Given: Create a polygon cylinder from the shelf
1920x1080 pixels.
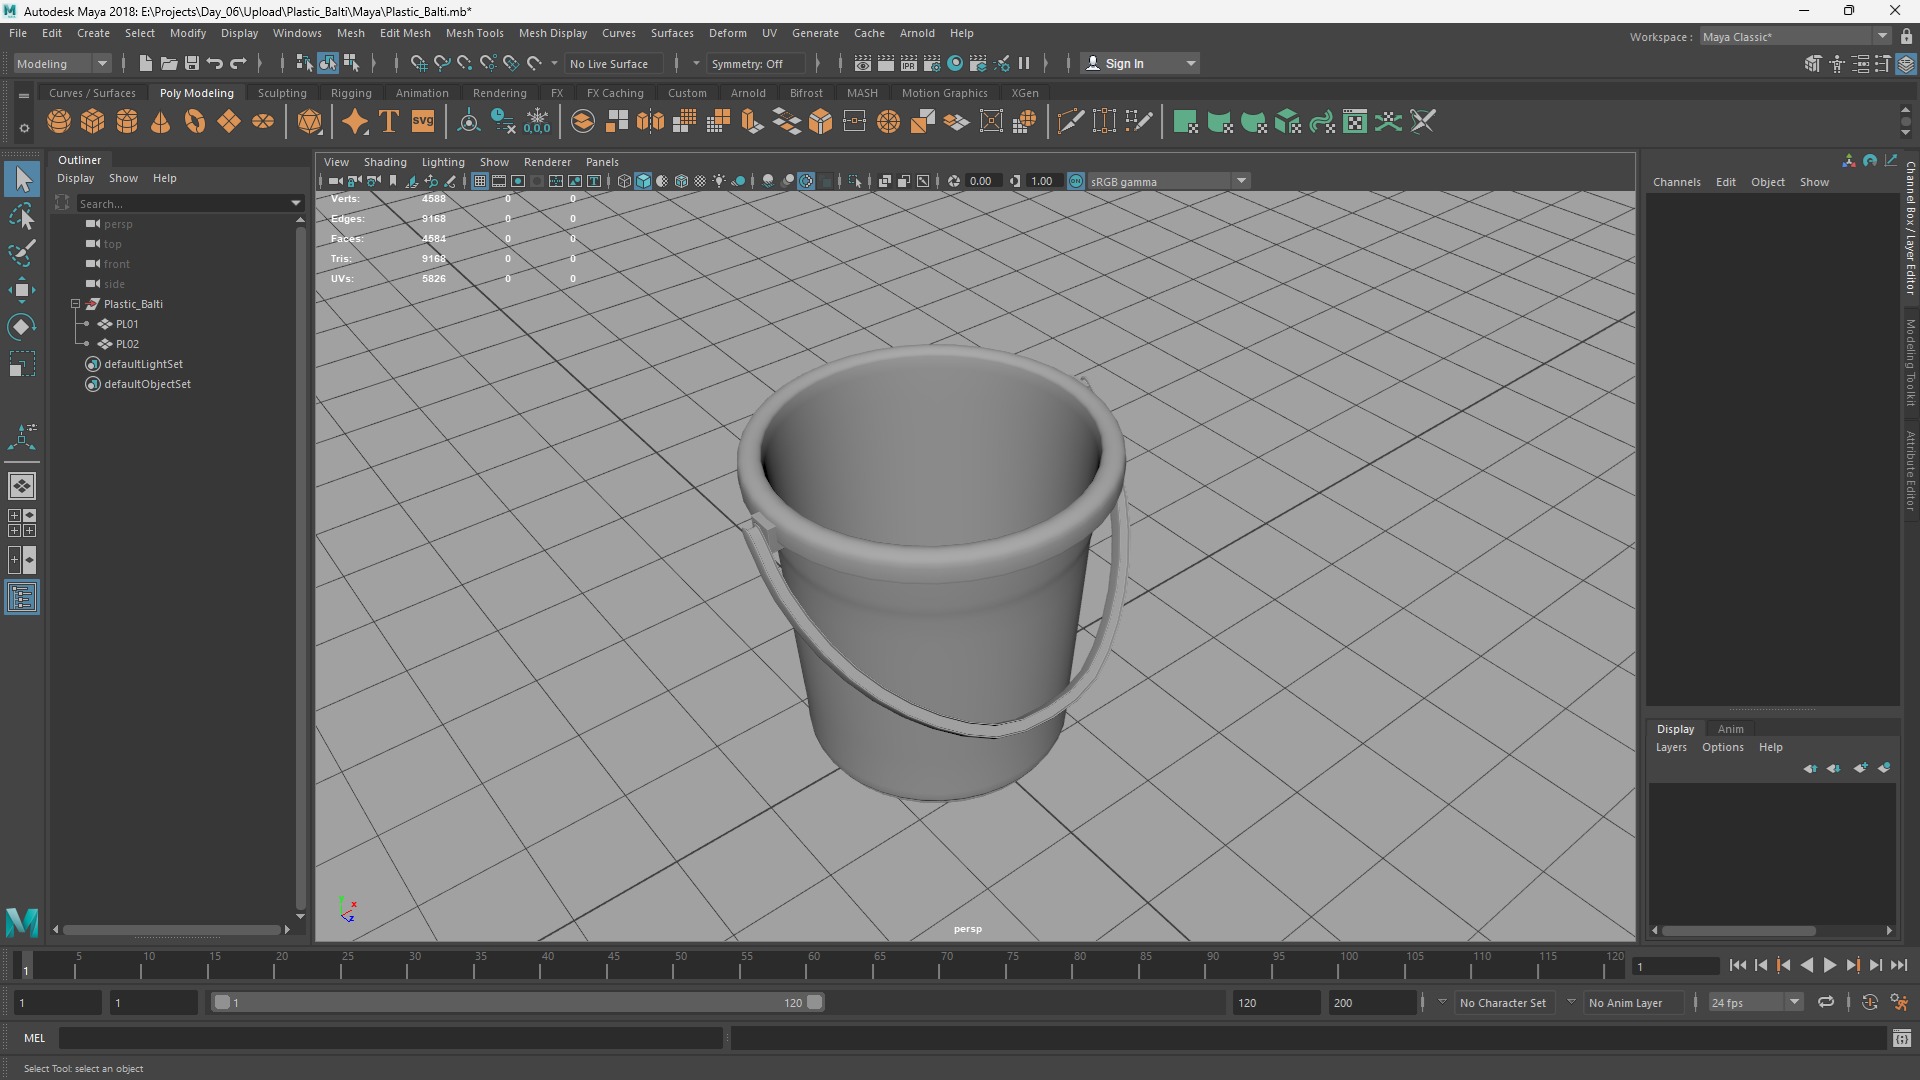Looking at the screenshot, I should point(127,122).
